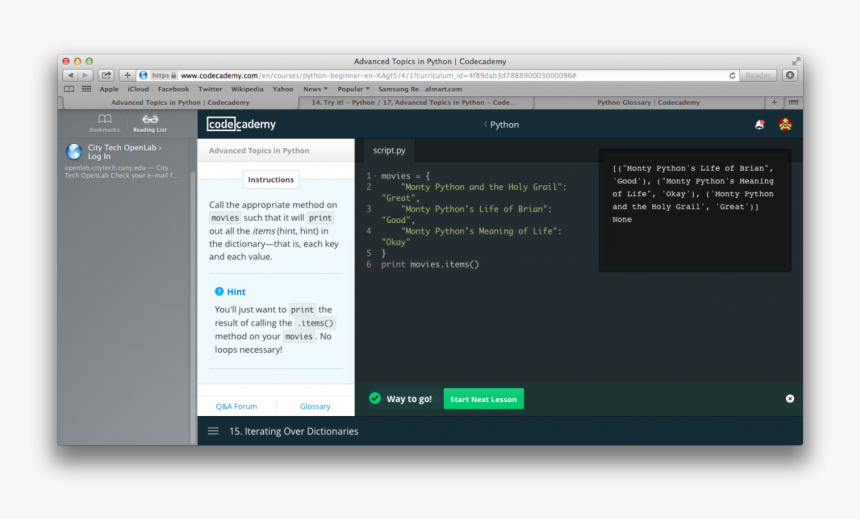Open the Top Sites grid icon

(x=86, y=89)
